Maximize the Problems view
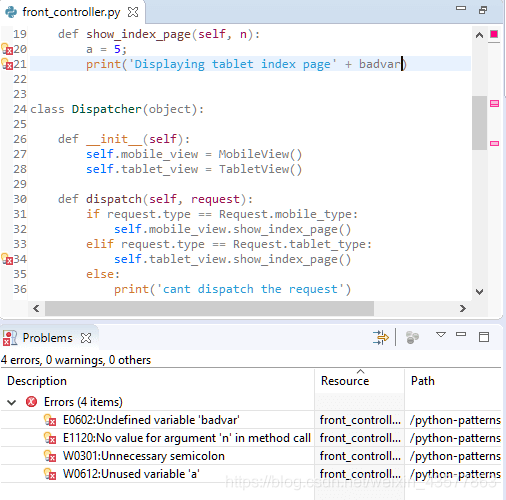The height and width of the screenshot is (500, 506). (x=484, y=337)
